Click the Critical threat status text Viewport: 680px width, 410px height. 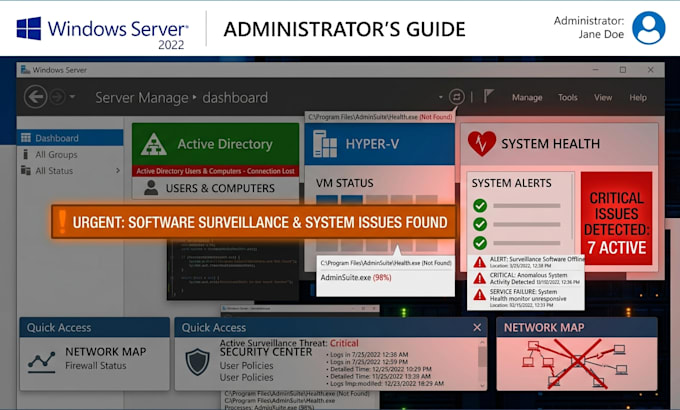[344, 343]
